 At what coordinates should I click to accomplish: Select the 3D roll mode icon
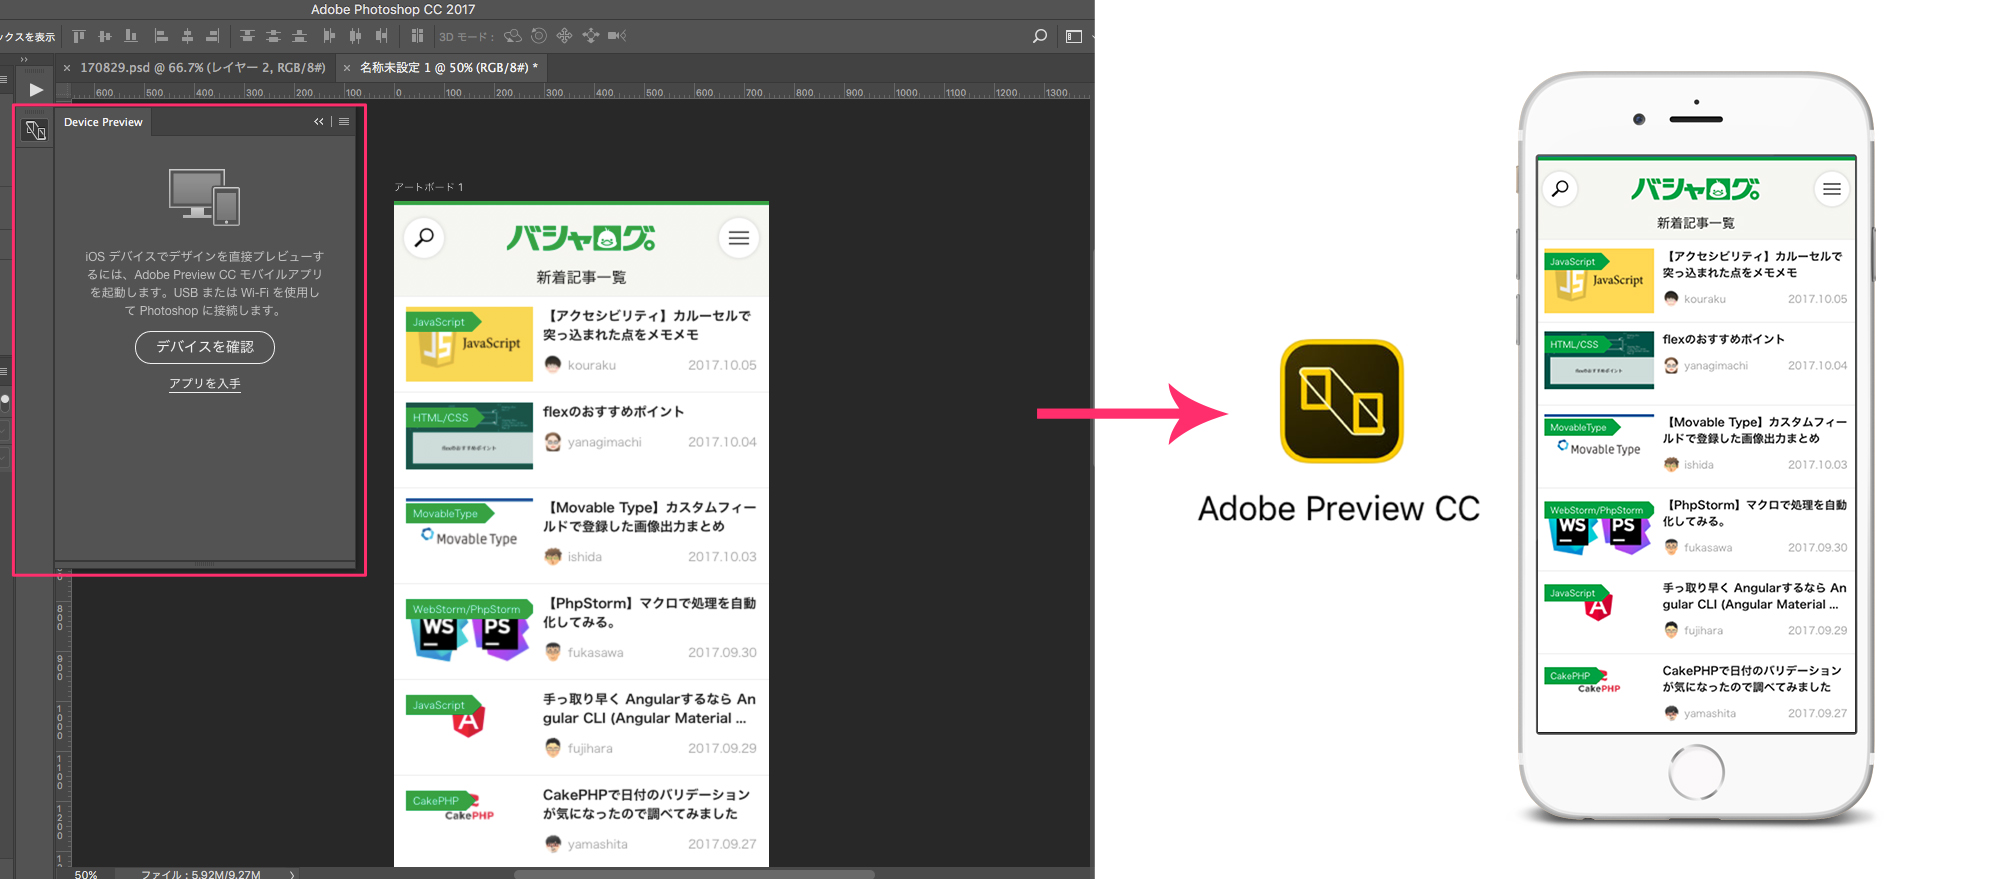click(x=539, y=36)
